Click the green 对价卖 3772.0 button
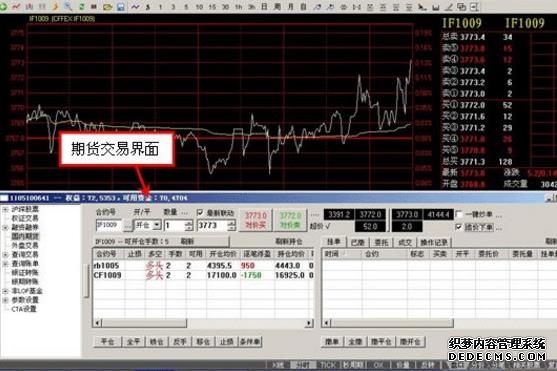Screen dimensions: 557x371 click(290, 220)
